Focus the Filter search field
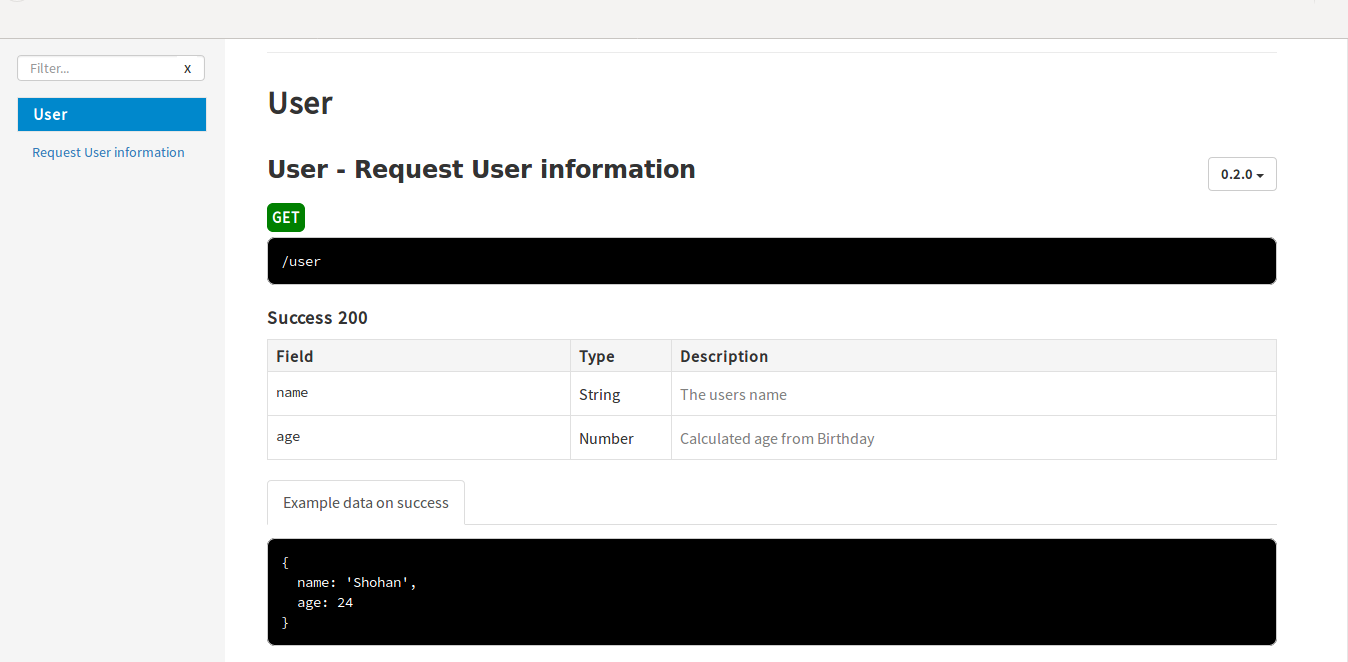The image size is (1348, 662). 111,68
